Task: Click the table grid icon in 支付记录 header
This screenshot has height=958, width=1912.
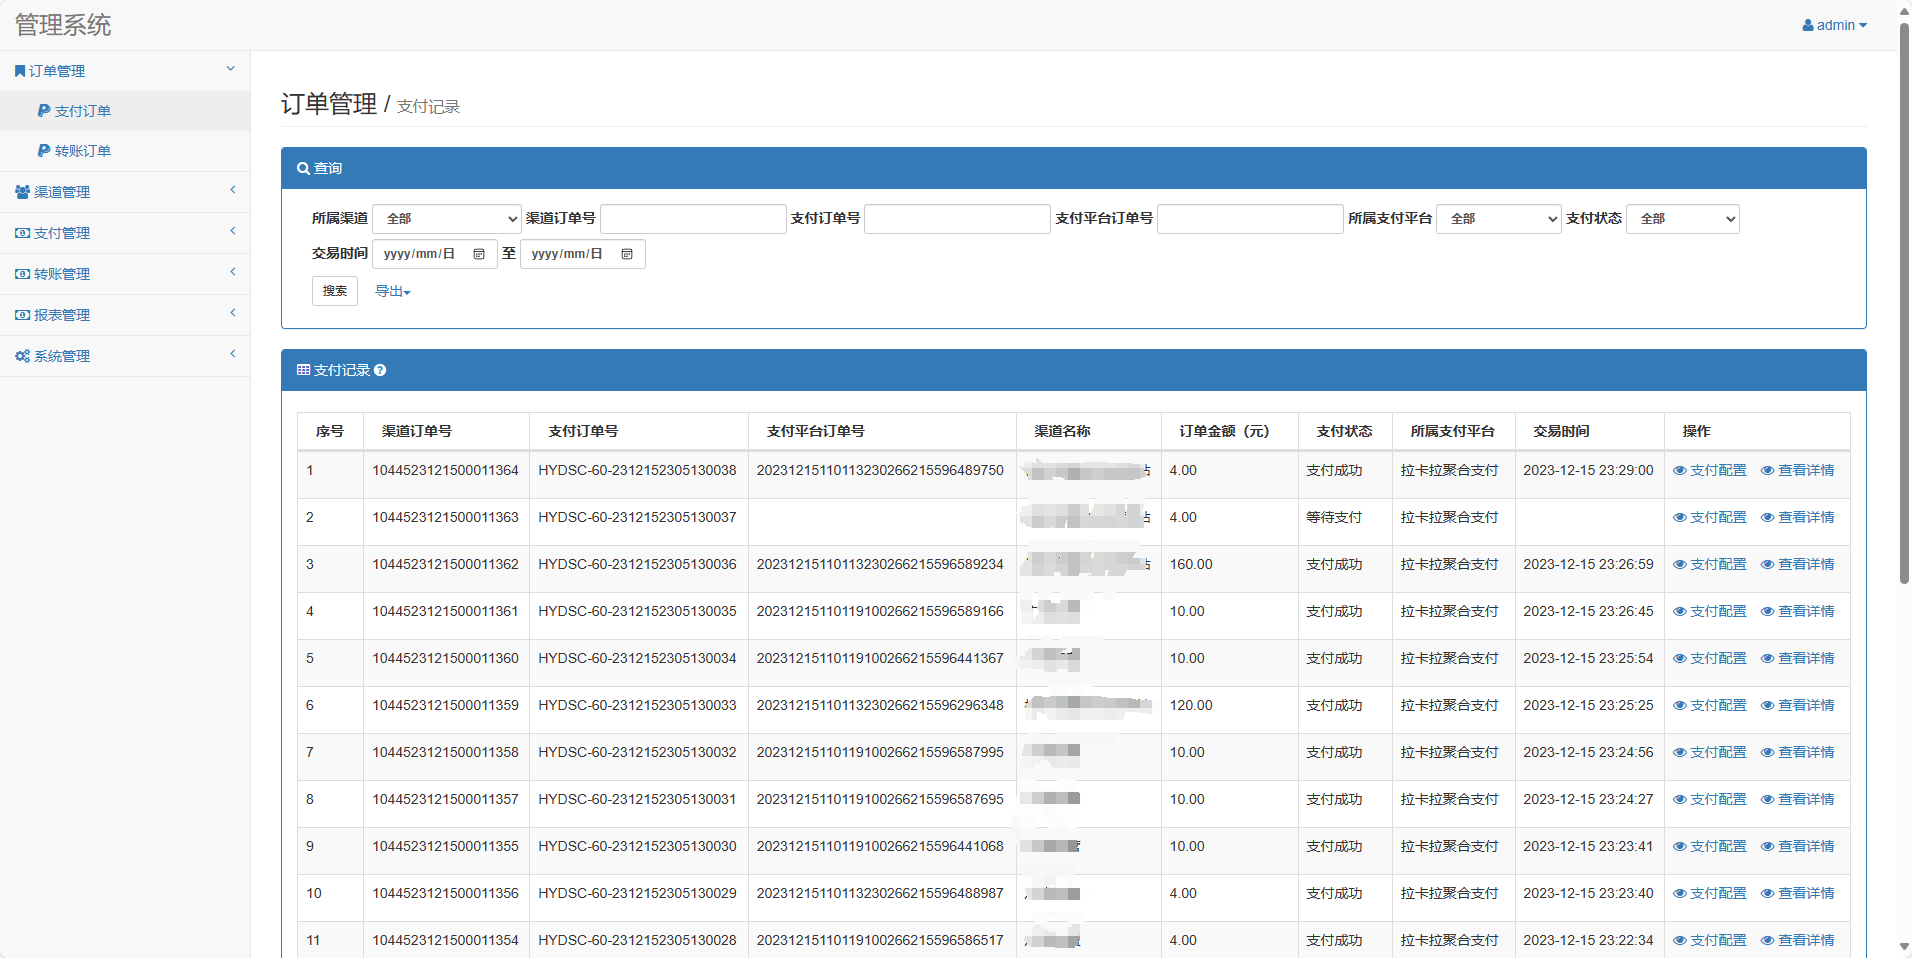Action: (x=303, y=370)
